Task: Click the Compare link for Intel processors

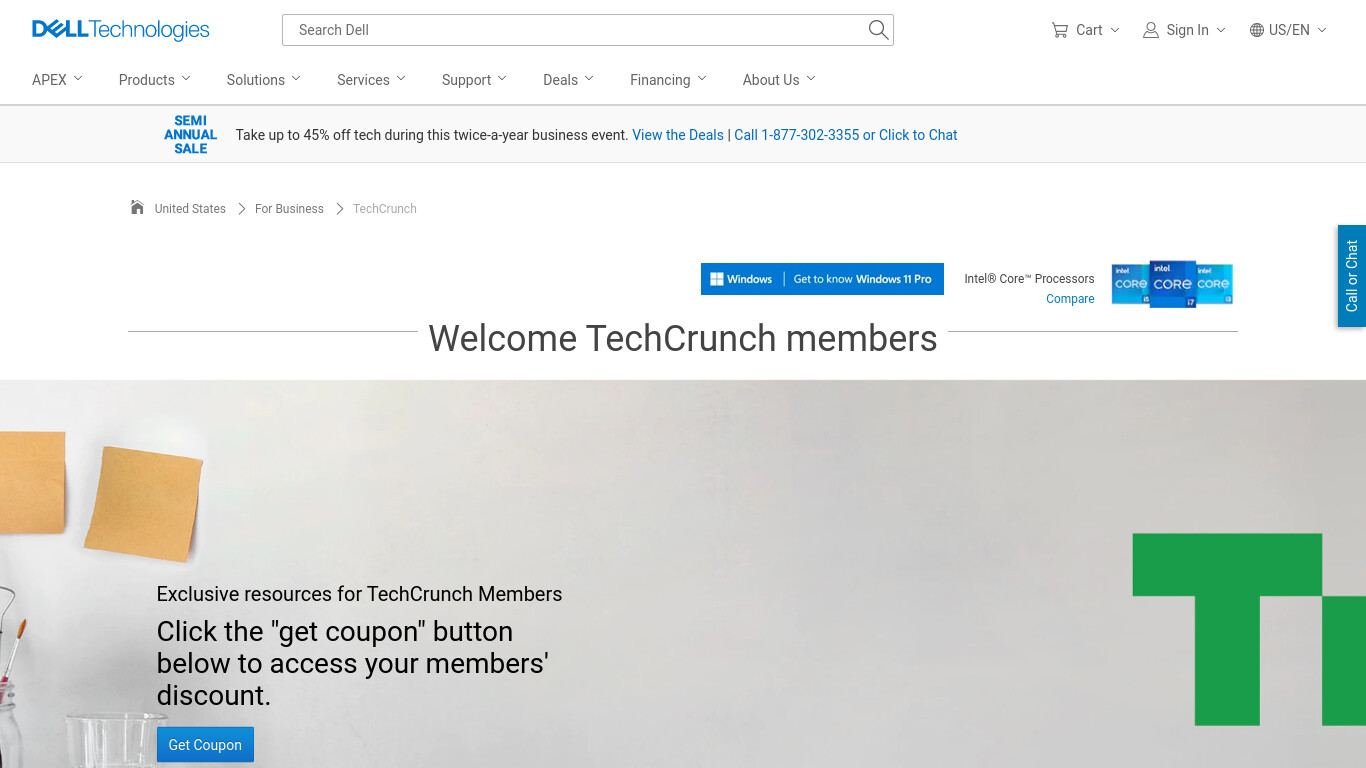Action: (1070, 299)
